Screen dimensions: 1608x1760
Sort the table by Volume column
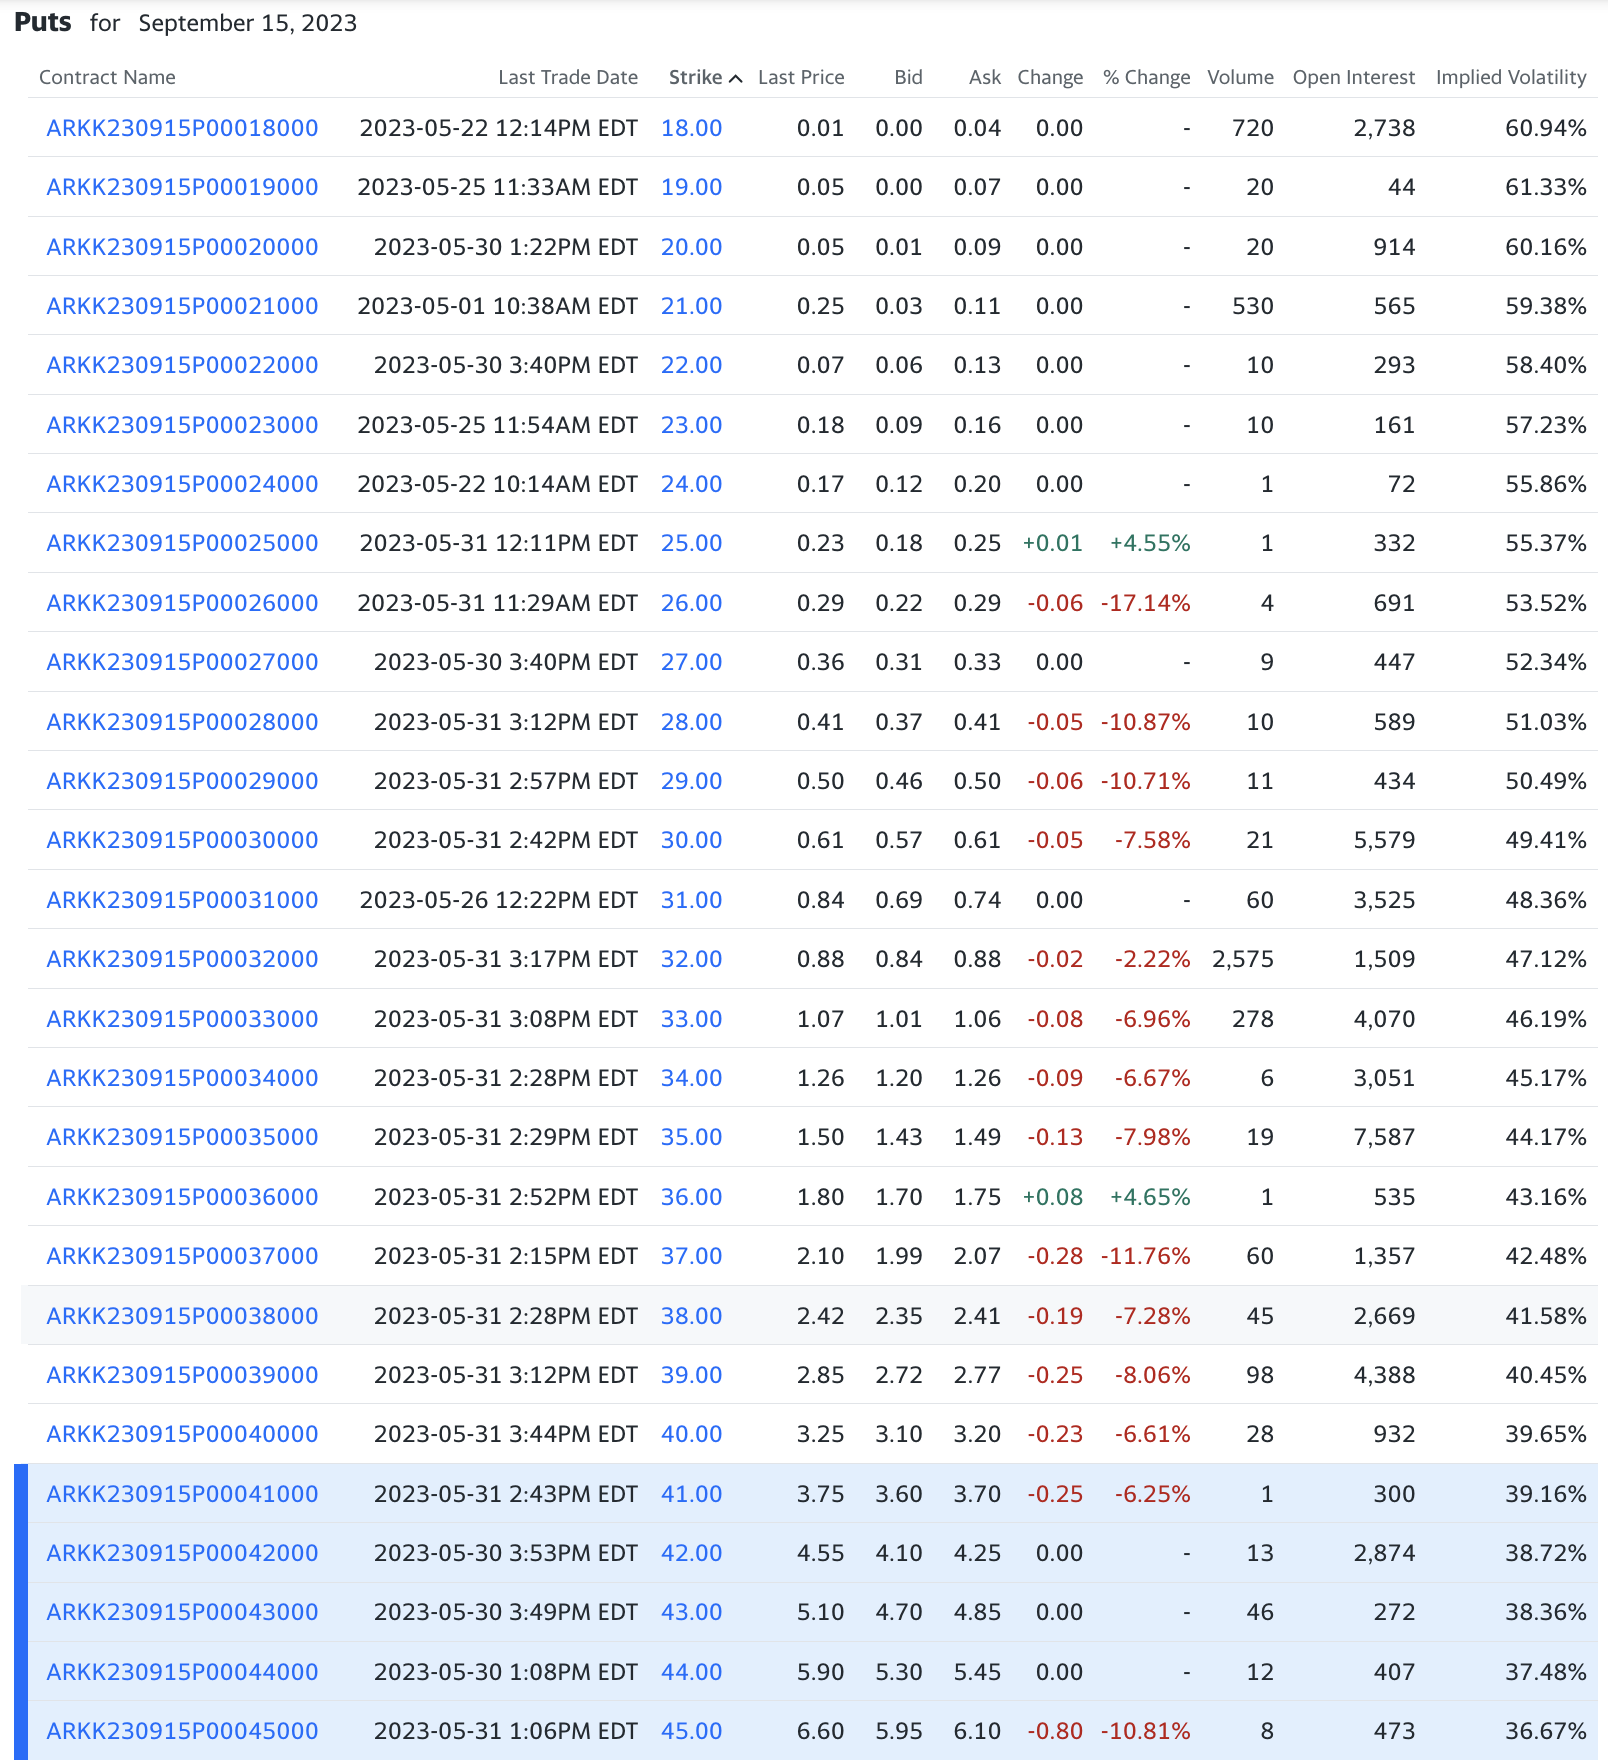point(1241,77)
